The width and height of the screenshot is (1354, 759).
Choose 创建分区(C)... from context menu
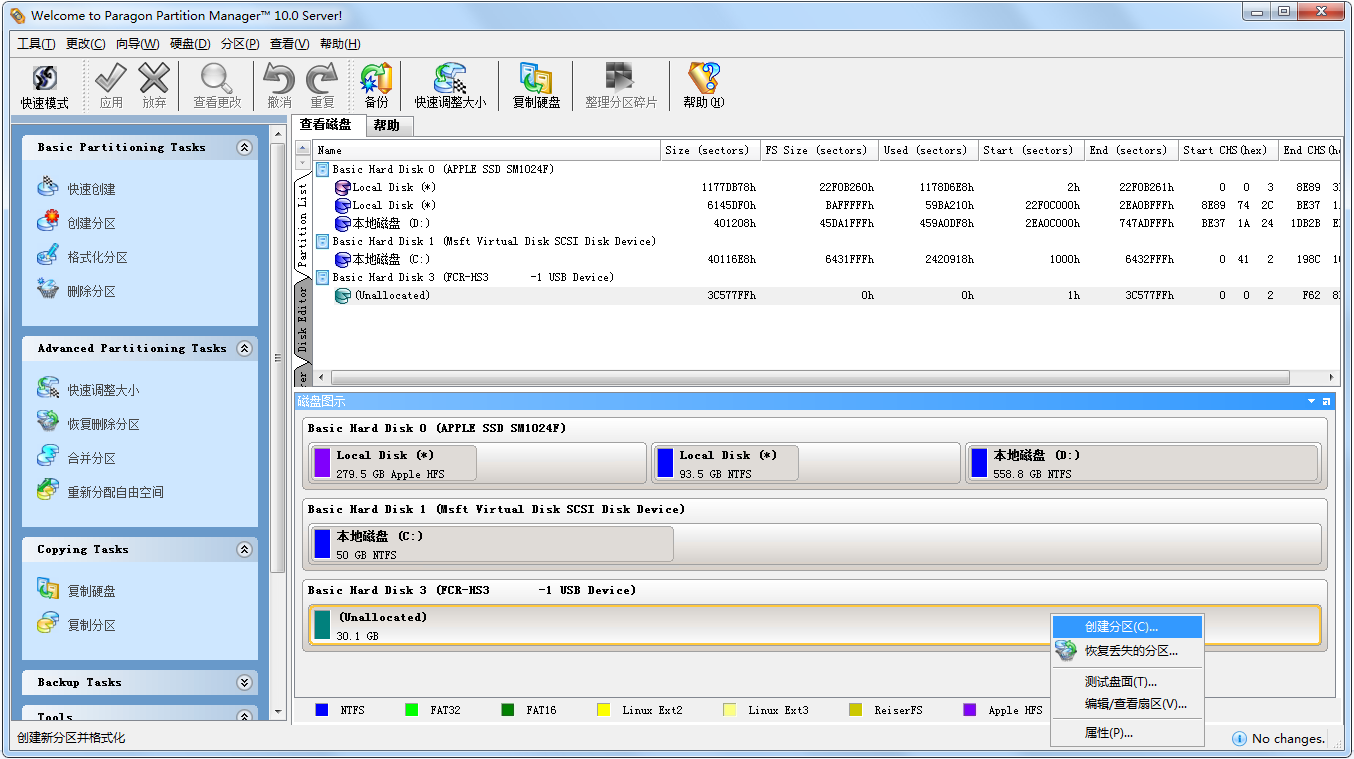[1127, 627]
